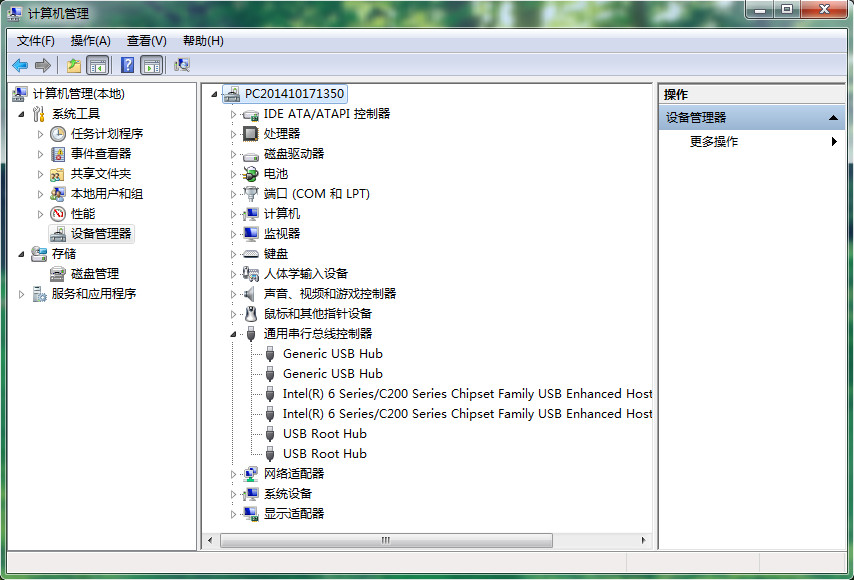Select the second Generic USB Hub entry
The image size is (854, 580).
[x=332, y=374]
